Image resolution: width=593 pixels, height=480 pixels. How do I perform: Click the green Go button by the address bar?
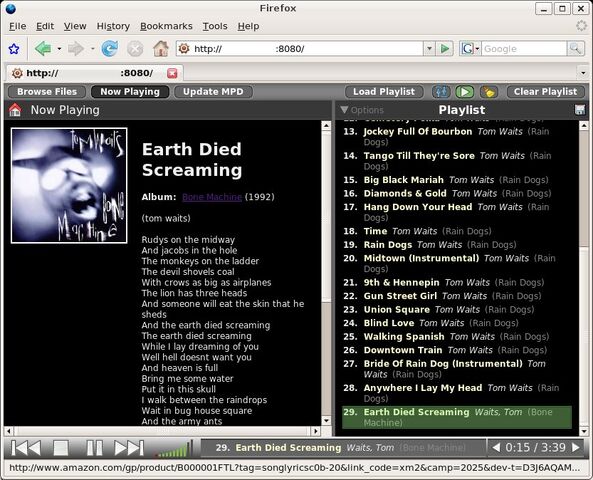click(444, 49)
